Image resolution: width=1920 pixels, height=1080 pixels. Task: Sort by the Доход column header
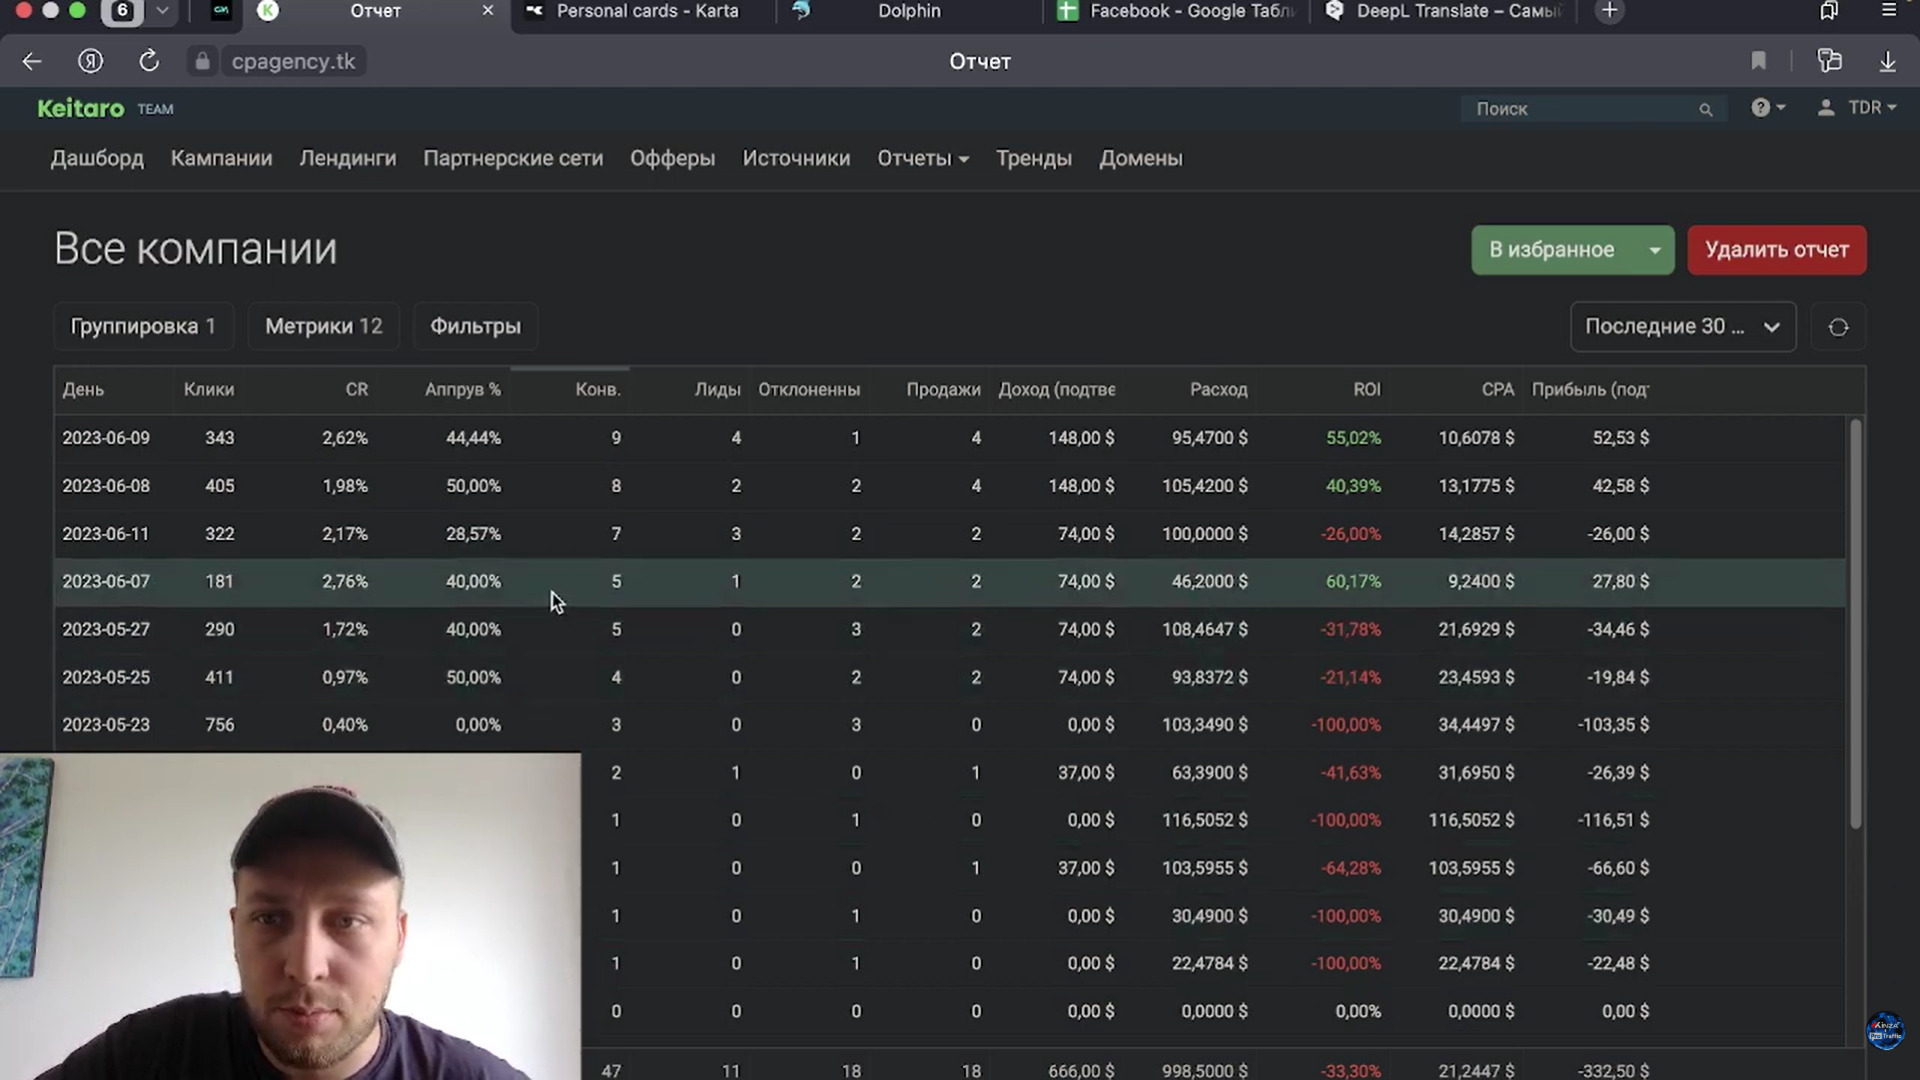click(x=1057, y=390)
